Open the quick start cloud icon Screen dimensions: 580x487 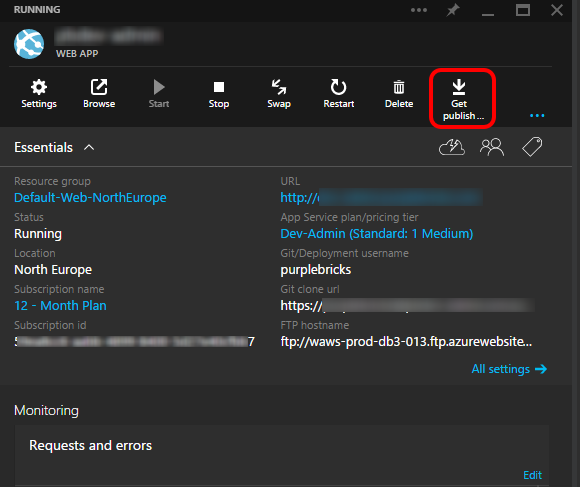coord(452,147)
